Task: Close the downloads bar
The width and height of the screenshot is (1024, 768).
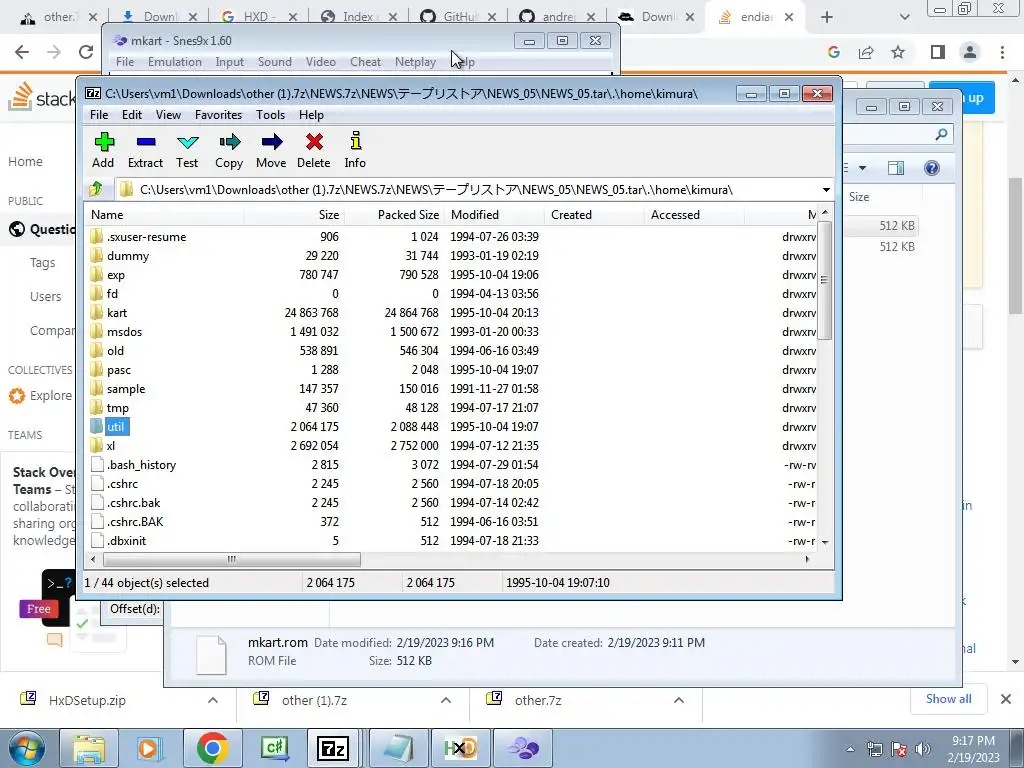Action: (1006, 699)
